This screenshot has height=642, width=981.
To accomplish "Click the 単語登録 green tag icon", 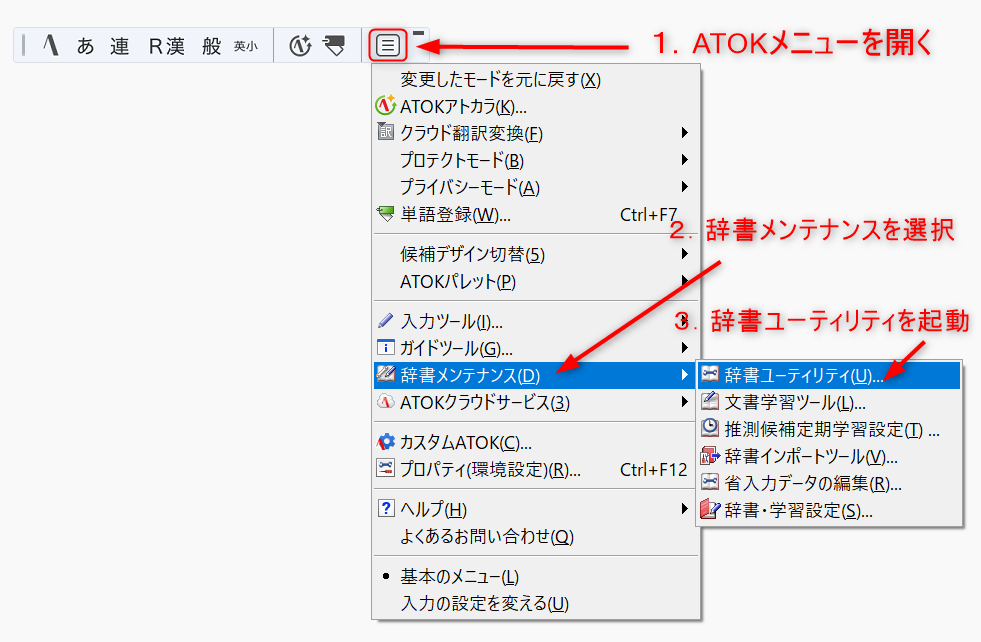I will tap(385, 214).
